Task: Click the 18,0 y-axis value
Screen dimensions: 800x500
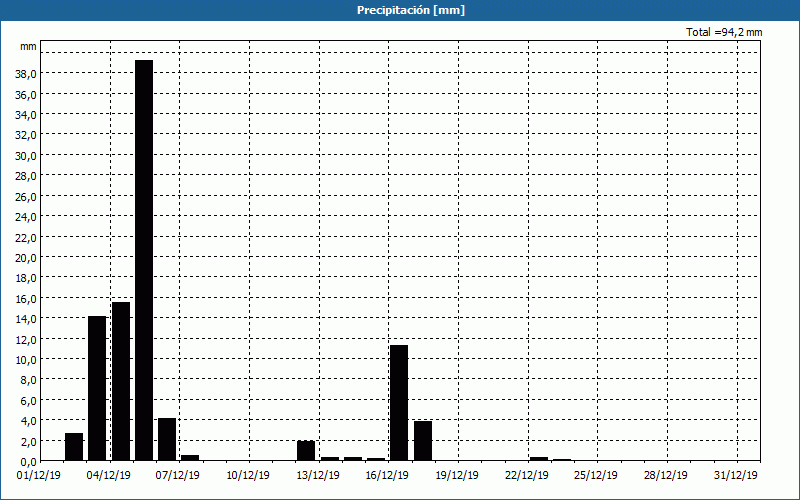Action: click(x=26, y=278)
